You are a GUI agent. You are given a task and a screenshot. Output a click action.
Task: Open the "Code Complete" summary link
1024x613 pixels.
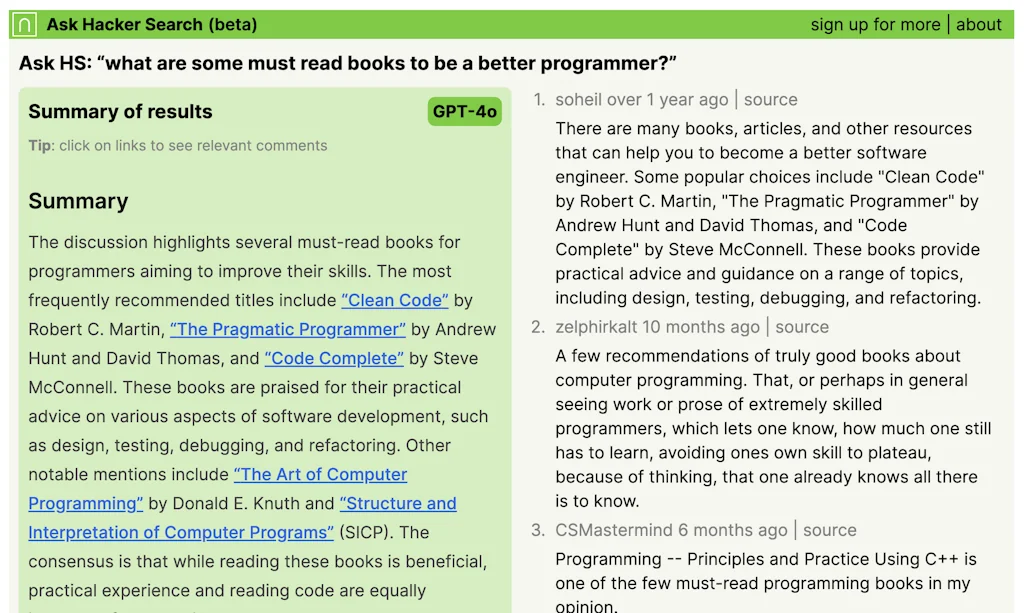334,358
